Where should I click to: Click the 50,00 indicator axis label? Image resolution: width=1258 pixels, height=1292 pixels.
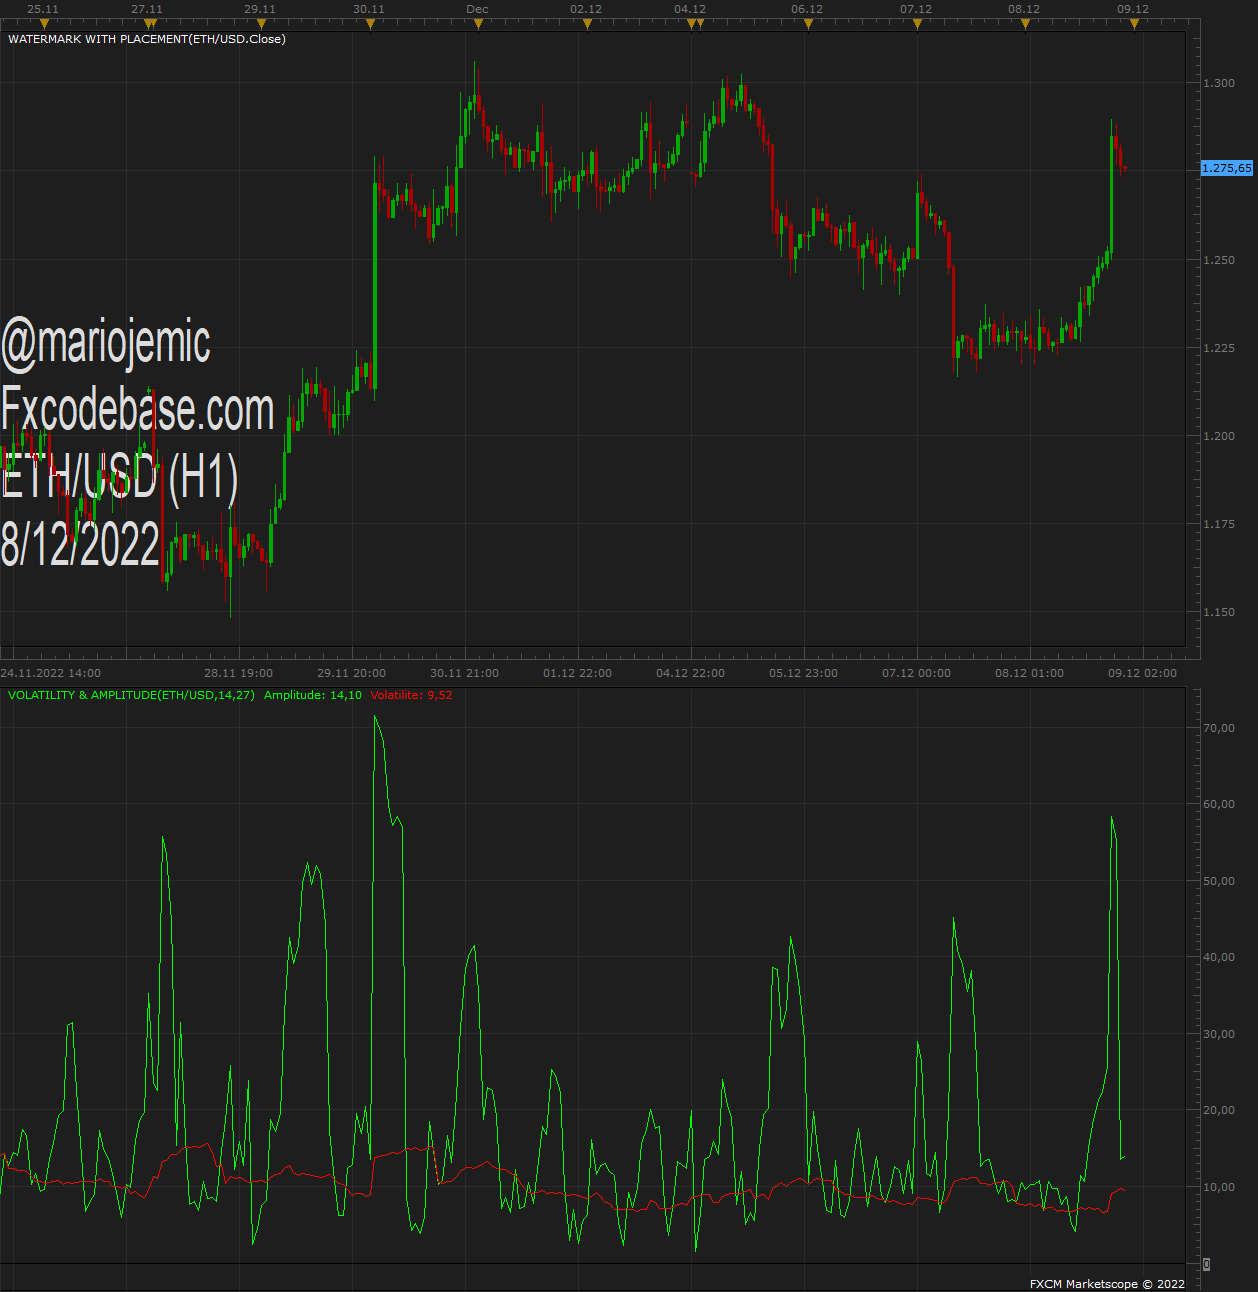pos(1219,881)
